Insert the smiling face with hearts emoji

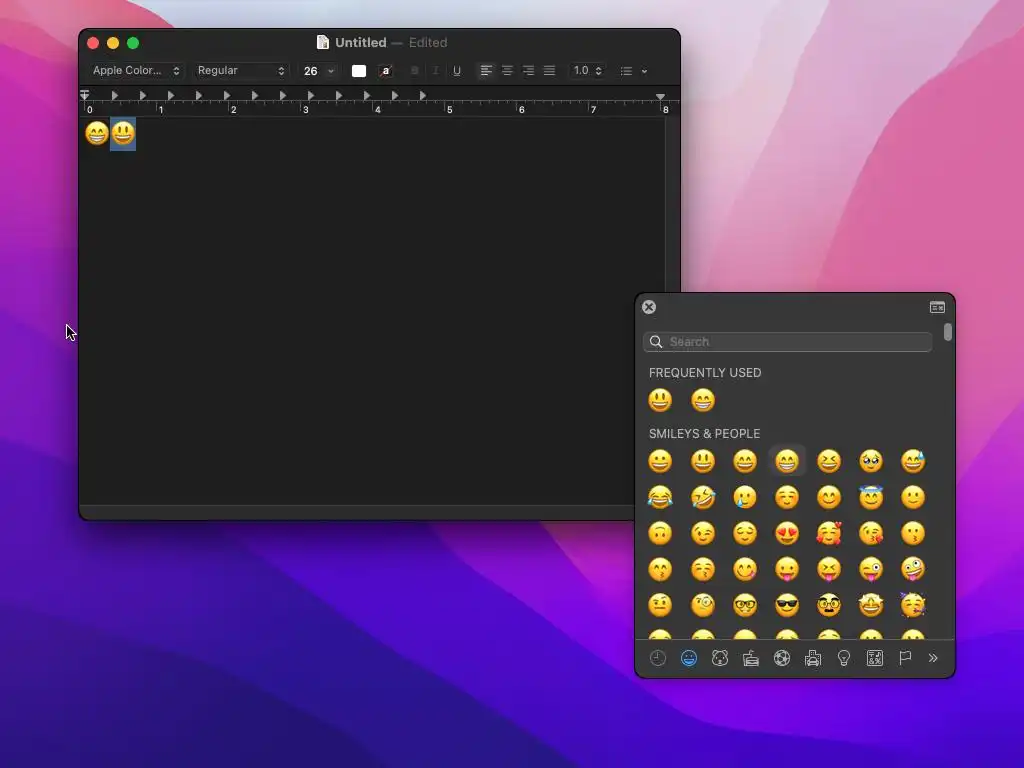click(829, 533)
